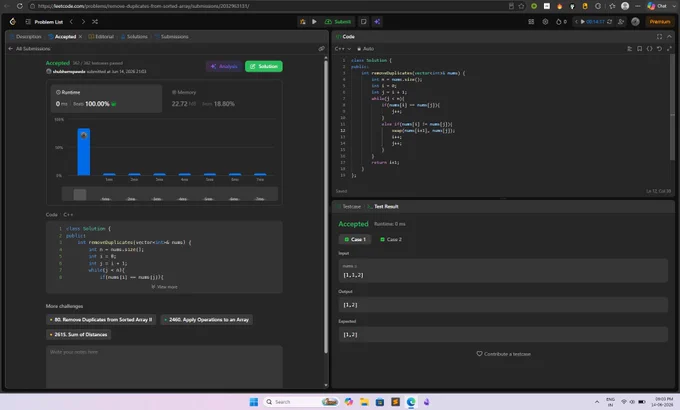
Task: Submit the solution
Action: pyautogui.click(x=338, y=22)
